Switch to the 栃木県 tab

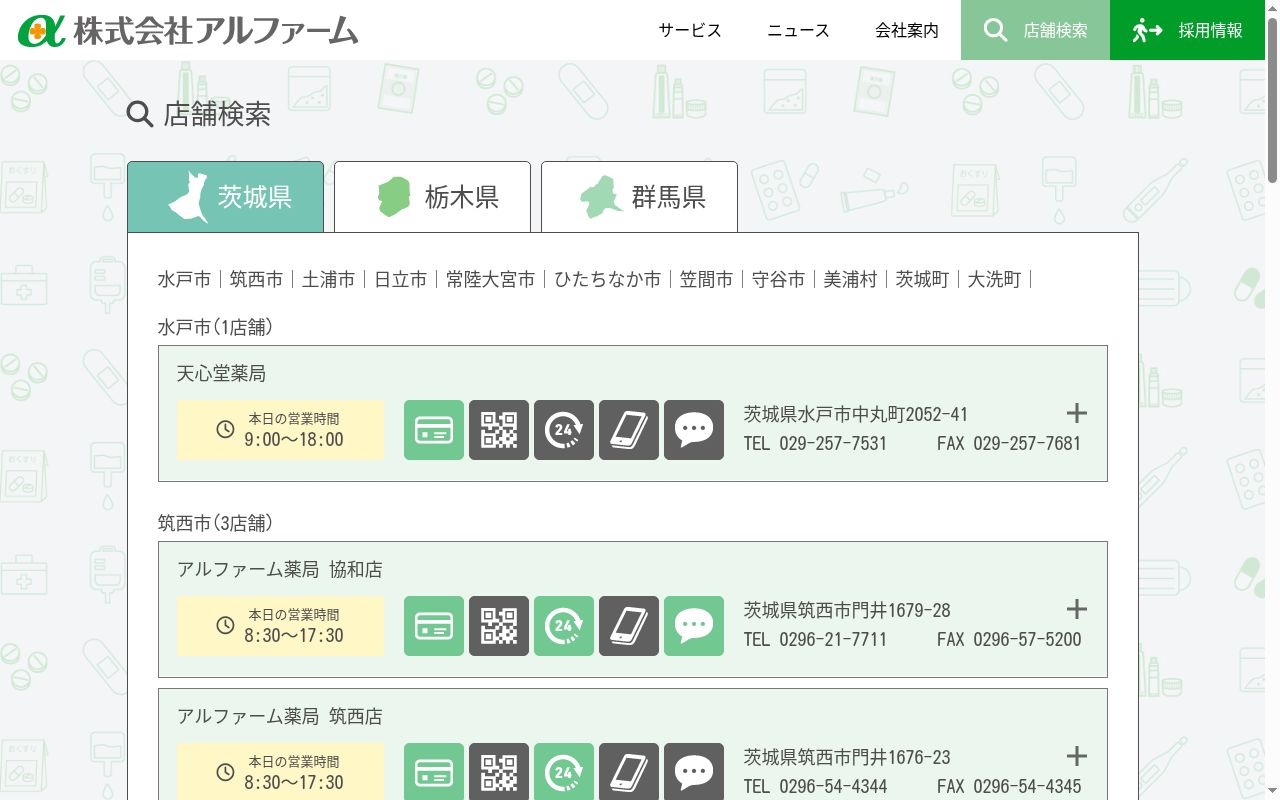coord(432,197)
